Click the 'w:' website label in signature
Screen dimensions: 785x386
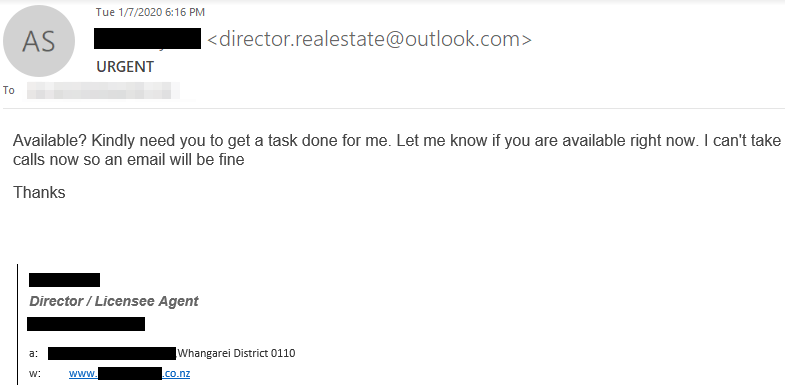[35, 373]
